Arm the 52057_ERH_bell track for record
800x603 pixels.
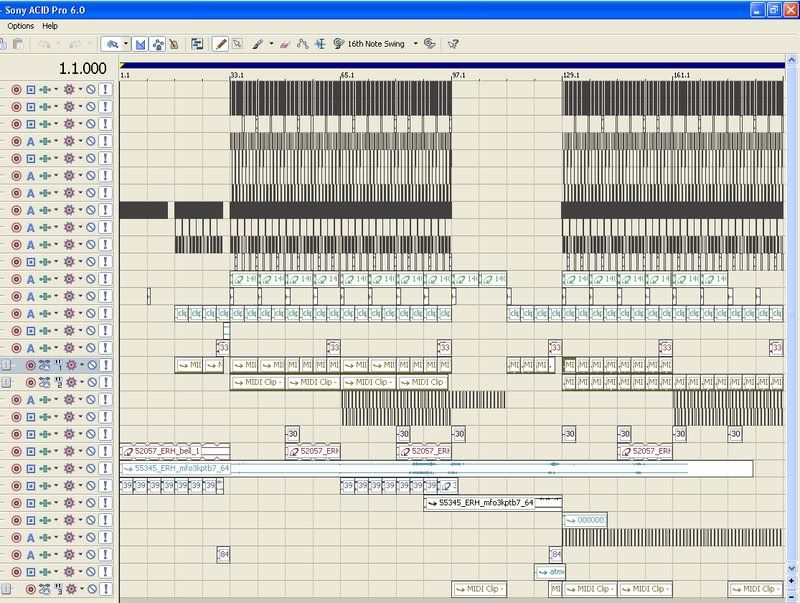coord(16,451)
